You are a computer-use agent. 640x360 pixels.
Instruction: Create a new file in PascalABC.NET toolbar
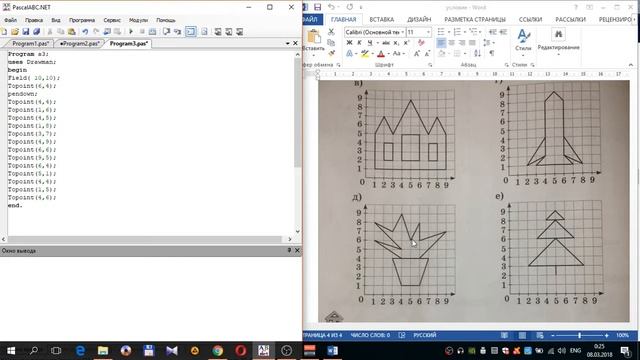point(4,31)
